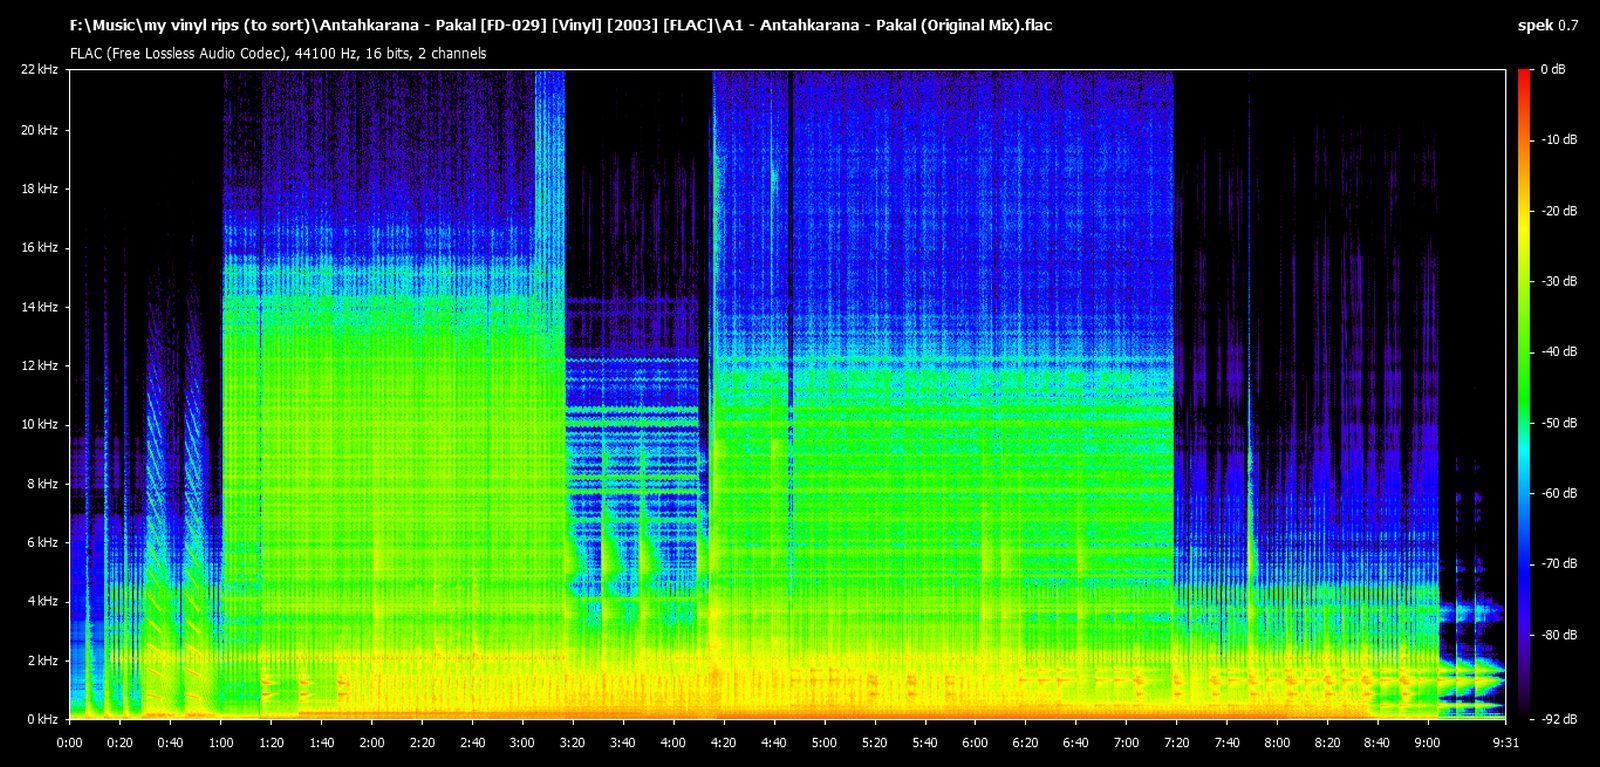Click the 0:40 time axis label
The height and width of the screenshot is (767, 1600).
[170, 743]
